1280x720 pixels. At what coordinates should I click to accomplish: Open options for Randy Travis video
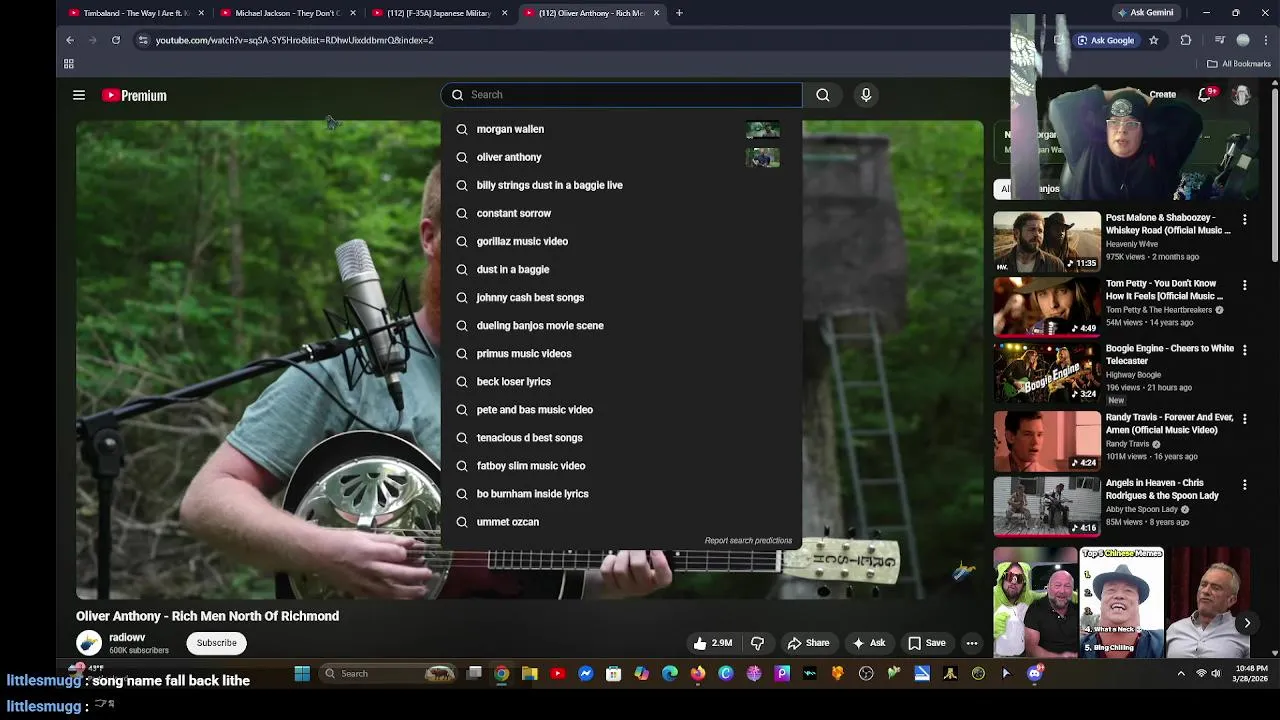[x=1245, y=419]
